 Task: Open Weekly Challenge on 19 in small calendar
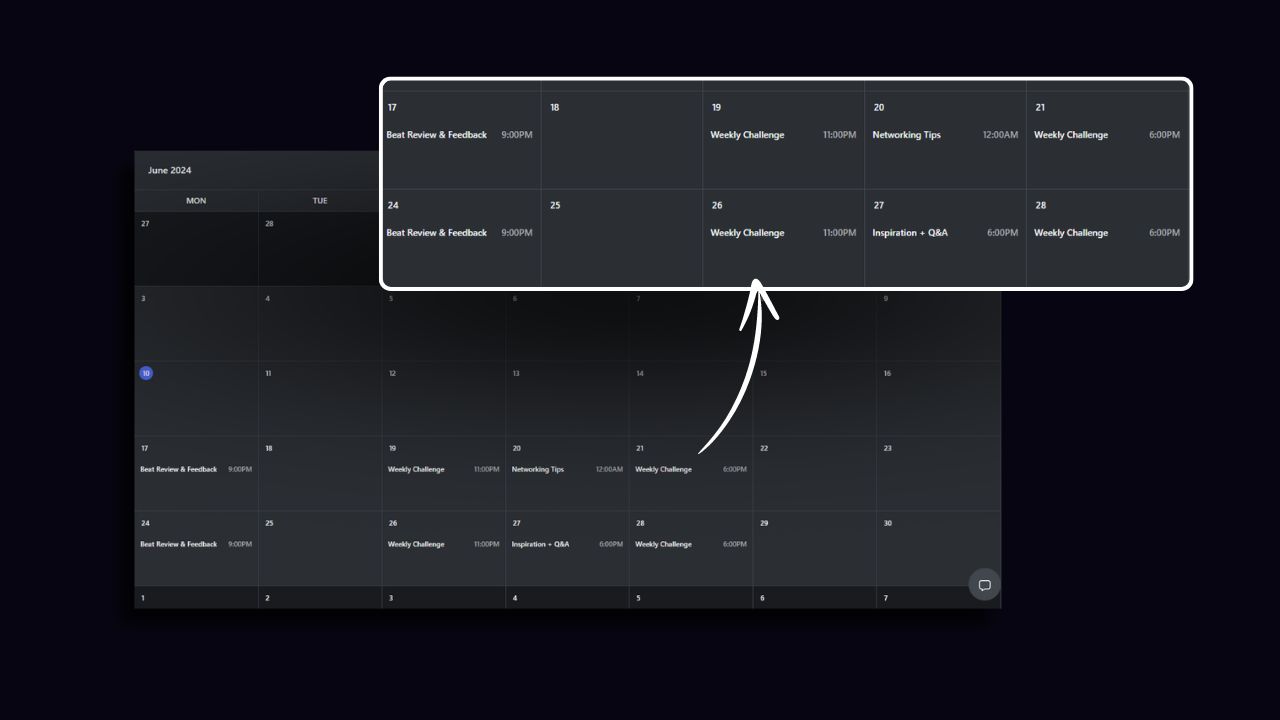[x=416, y=469]
